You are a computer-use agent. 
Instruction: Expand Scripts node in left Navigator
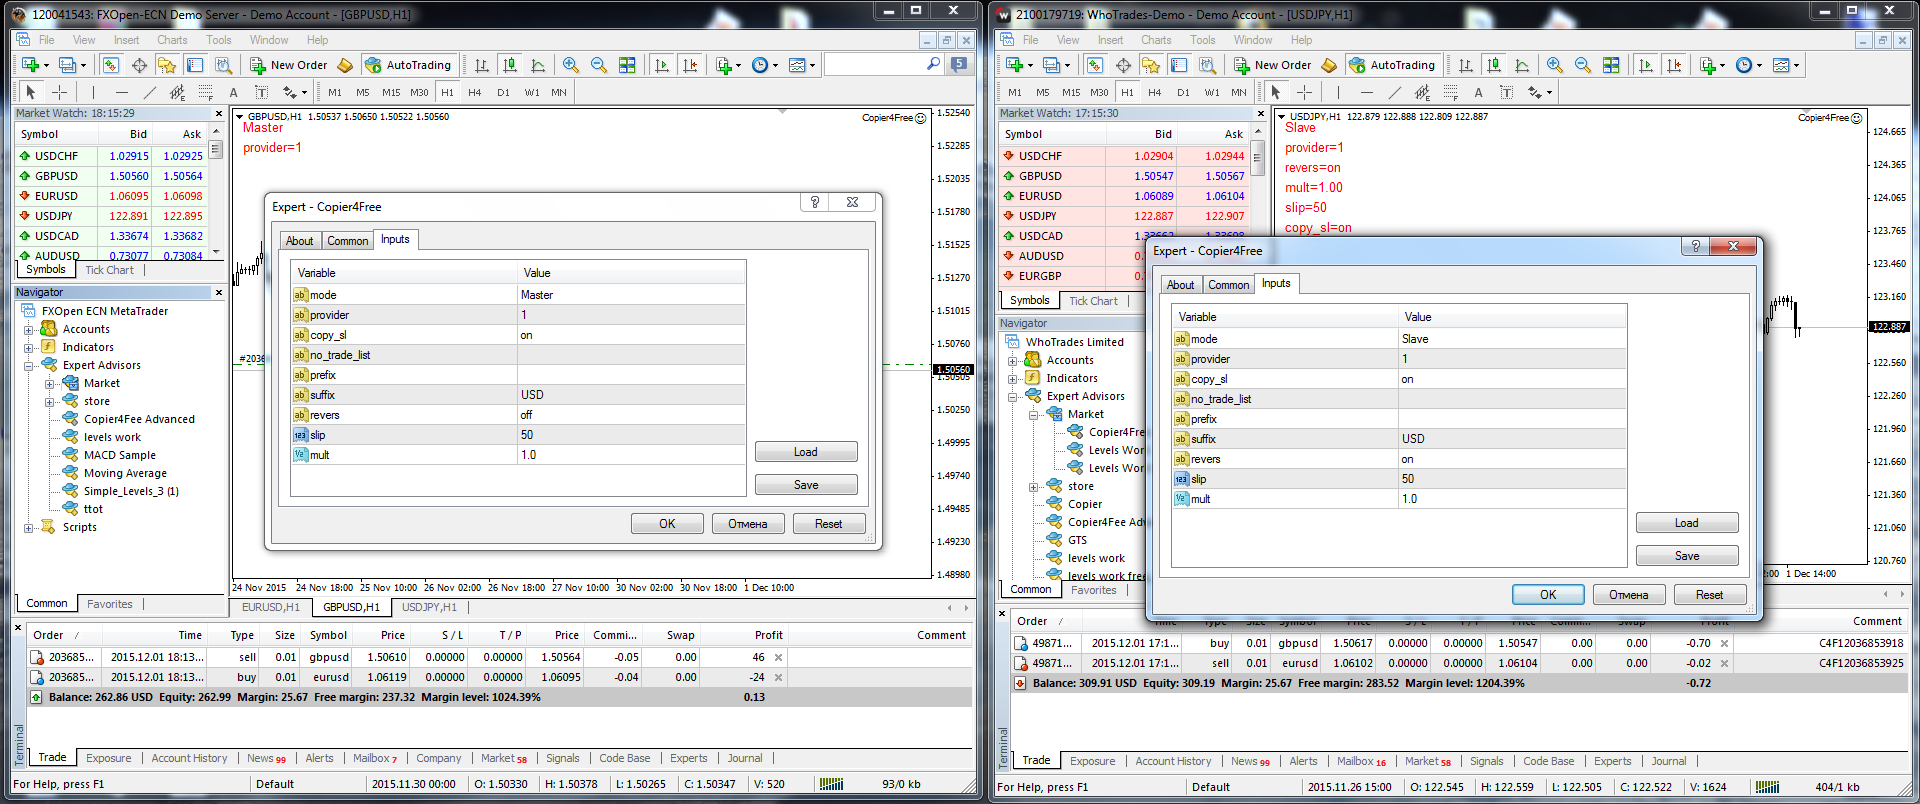29,528
